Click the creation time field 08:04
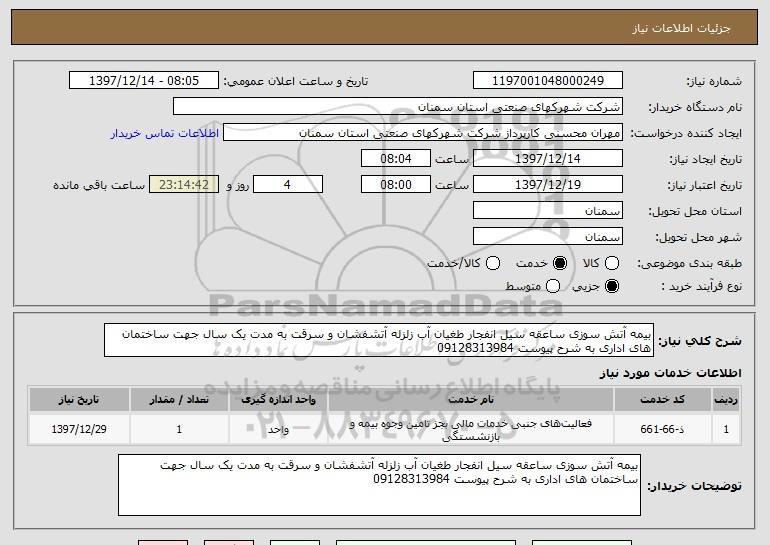This screenshot has width=770, height=545. 396,159
